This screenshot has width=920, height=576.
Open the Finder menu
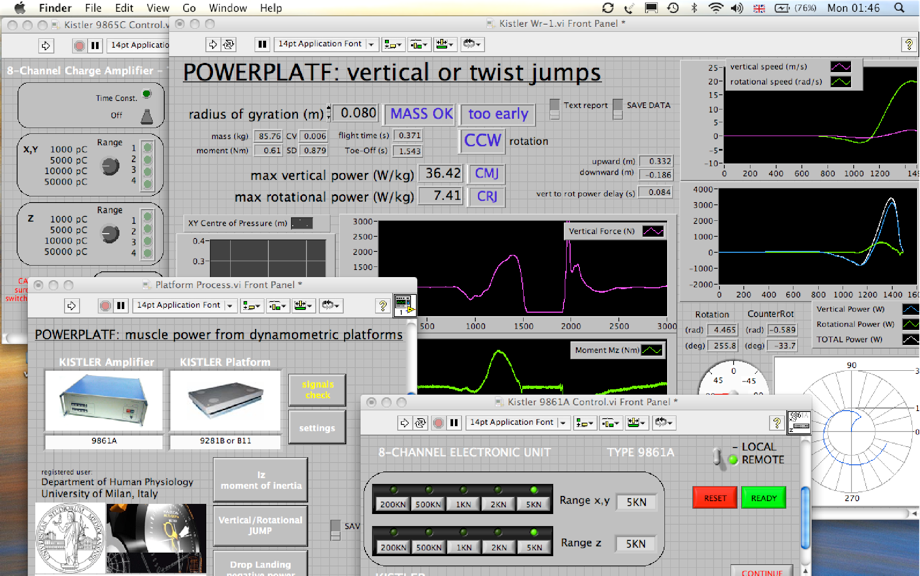55,8
